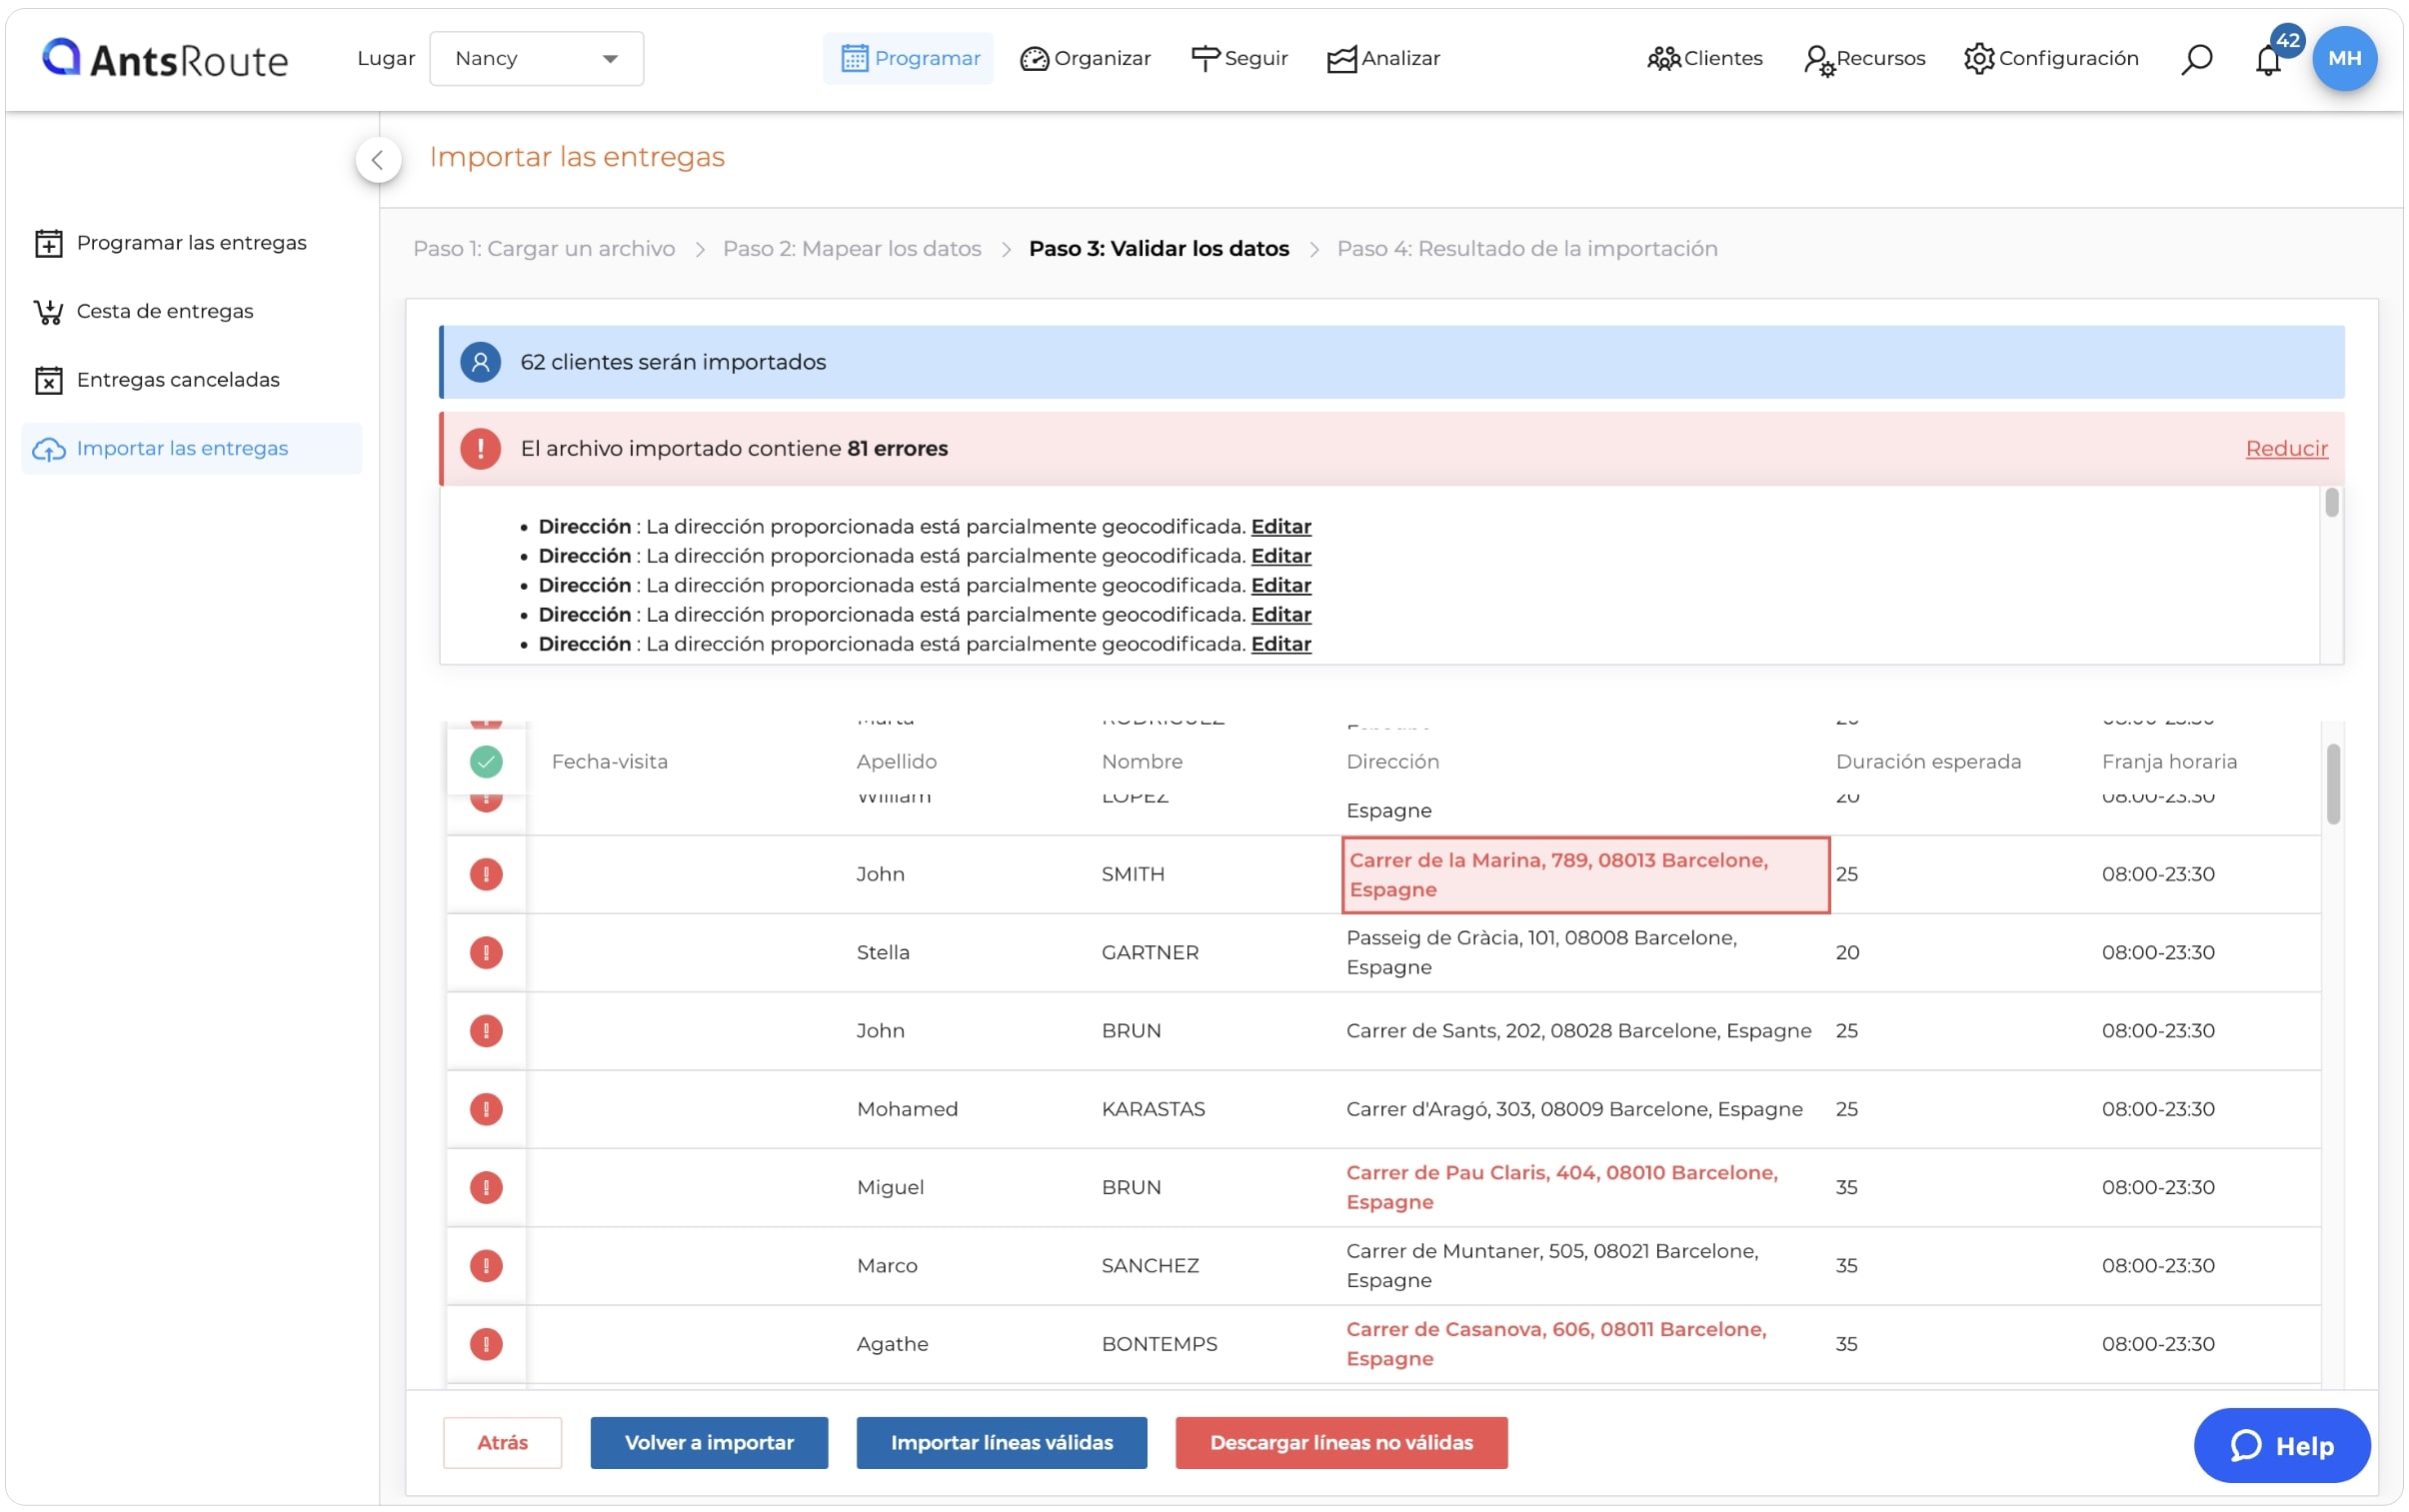2409x1512 pixels.
Task: Click the GARTNER name cell
Action: click(x=1150, y=952)
